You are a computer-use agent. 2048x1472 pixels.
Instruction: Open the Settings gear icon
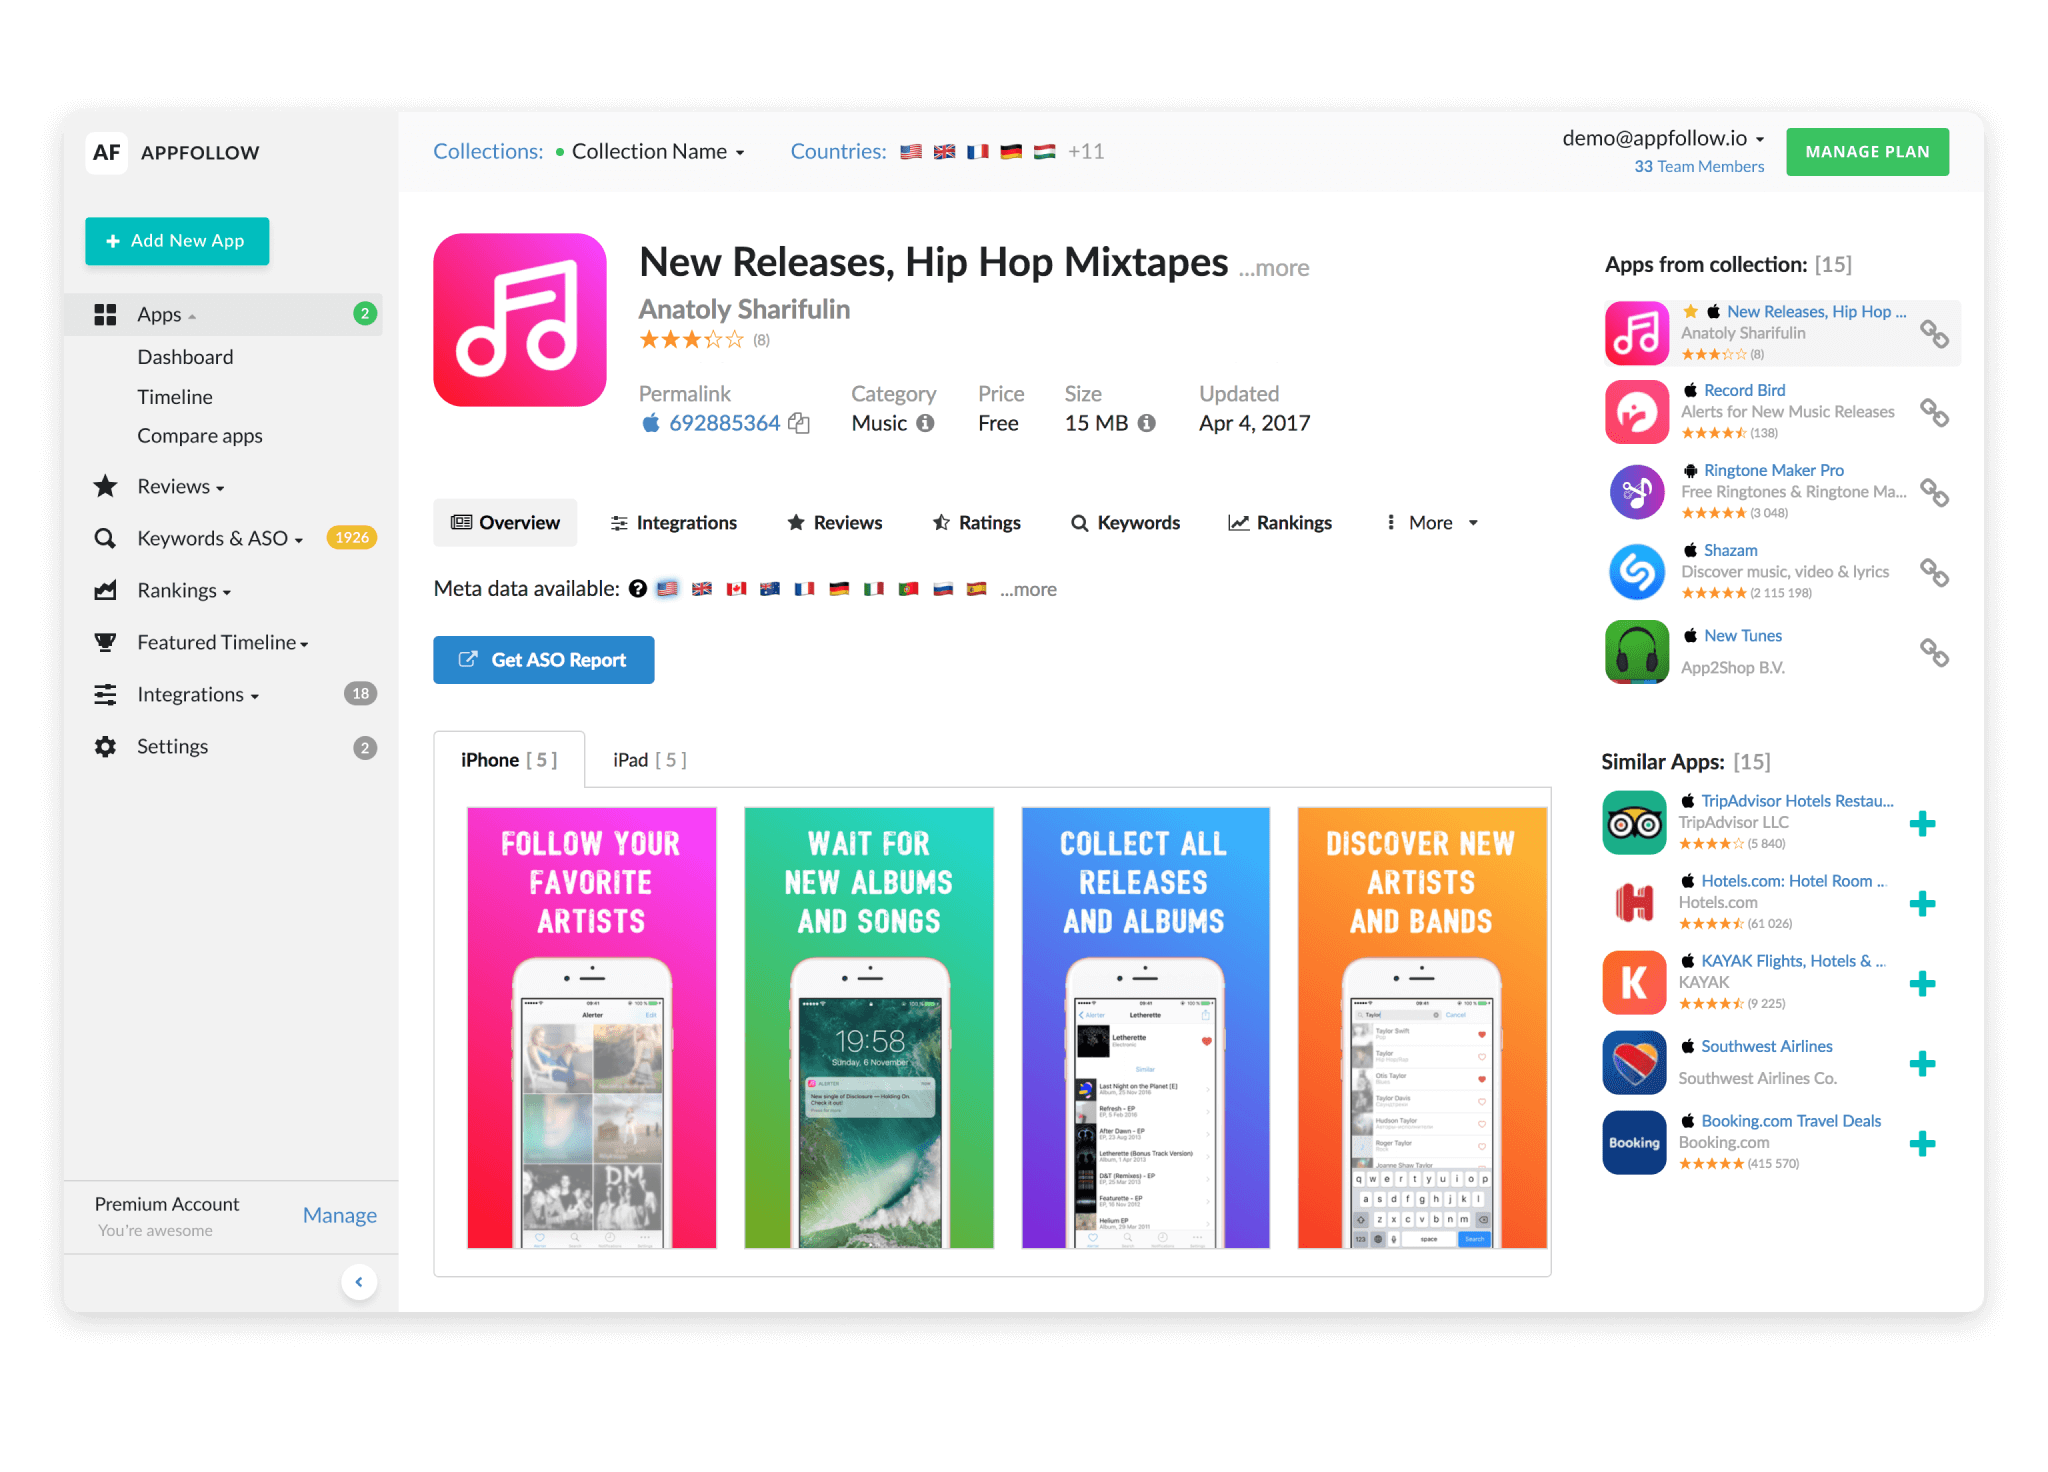click(105, 747)
